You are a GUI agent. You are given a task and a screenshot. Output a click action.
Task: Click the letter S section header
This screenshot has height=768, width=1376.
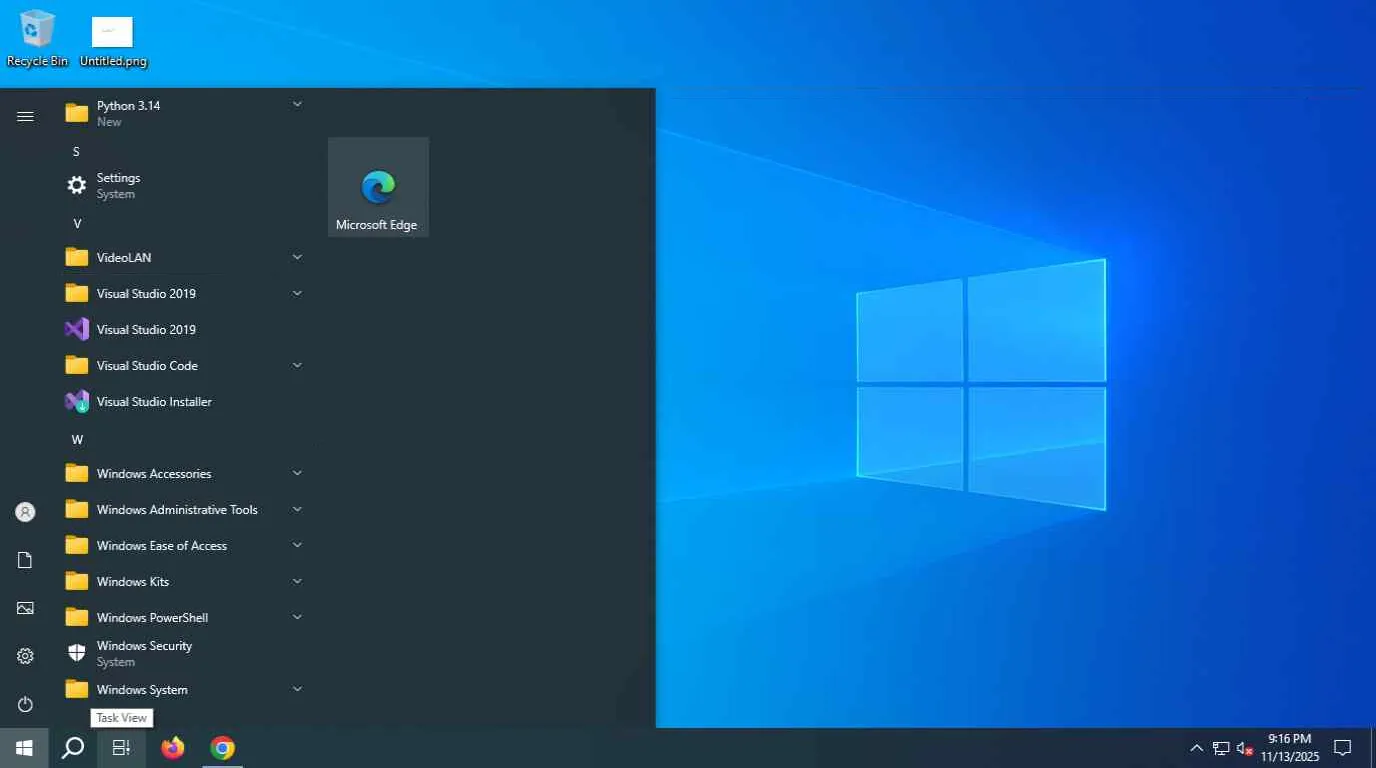[x=76, y=151]
